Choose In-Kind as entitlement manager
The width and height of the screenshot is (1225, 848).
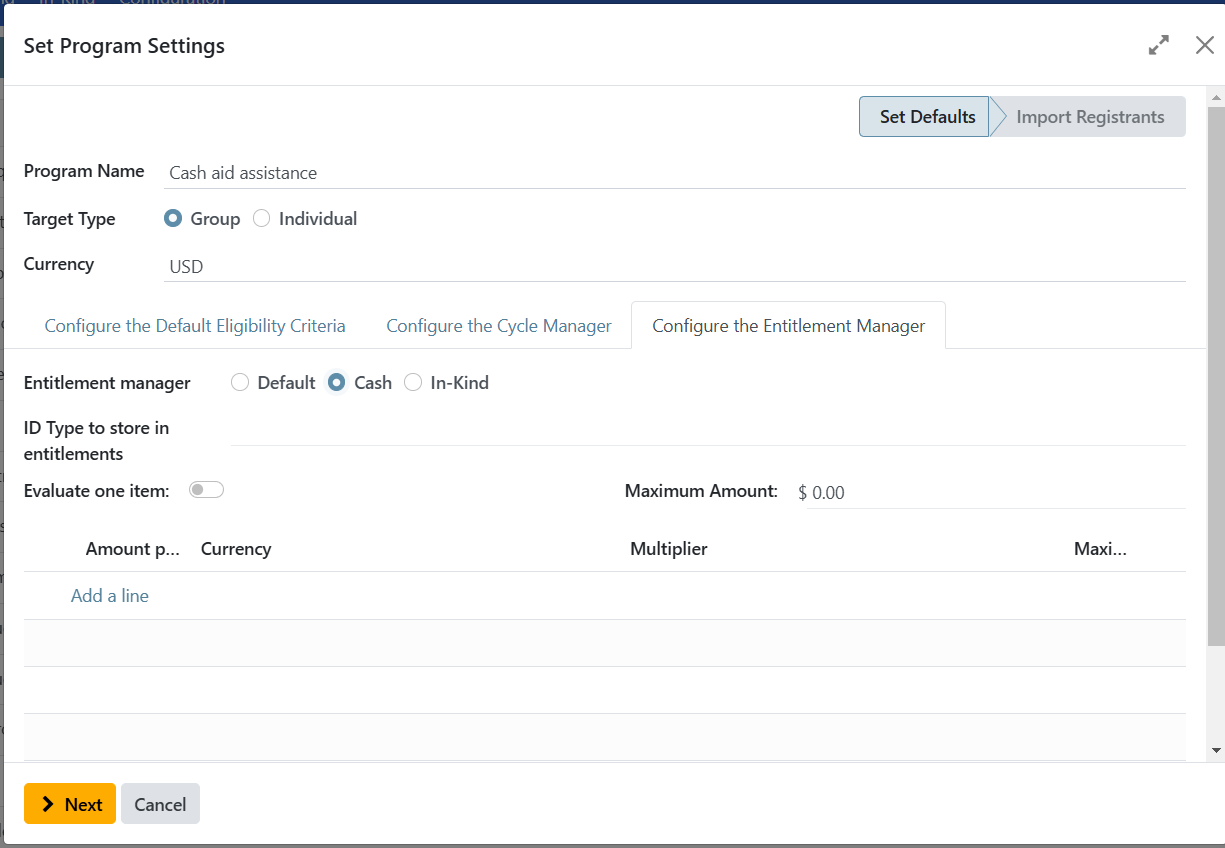[x=413, y=382]
